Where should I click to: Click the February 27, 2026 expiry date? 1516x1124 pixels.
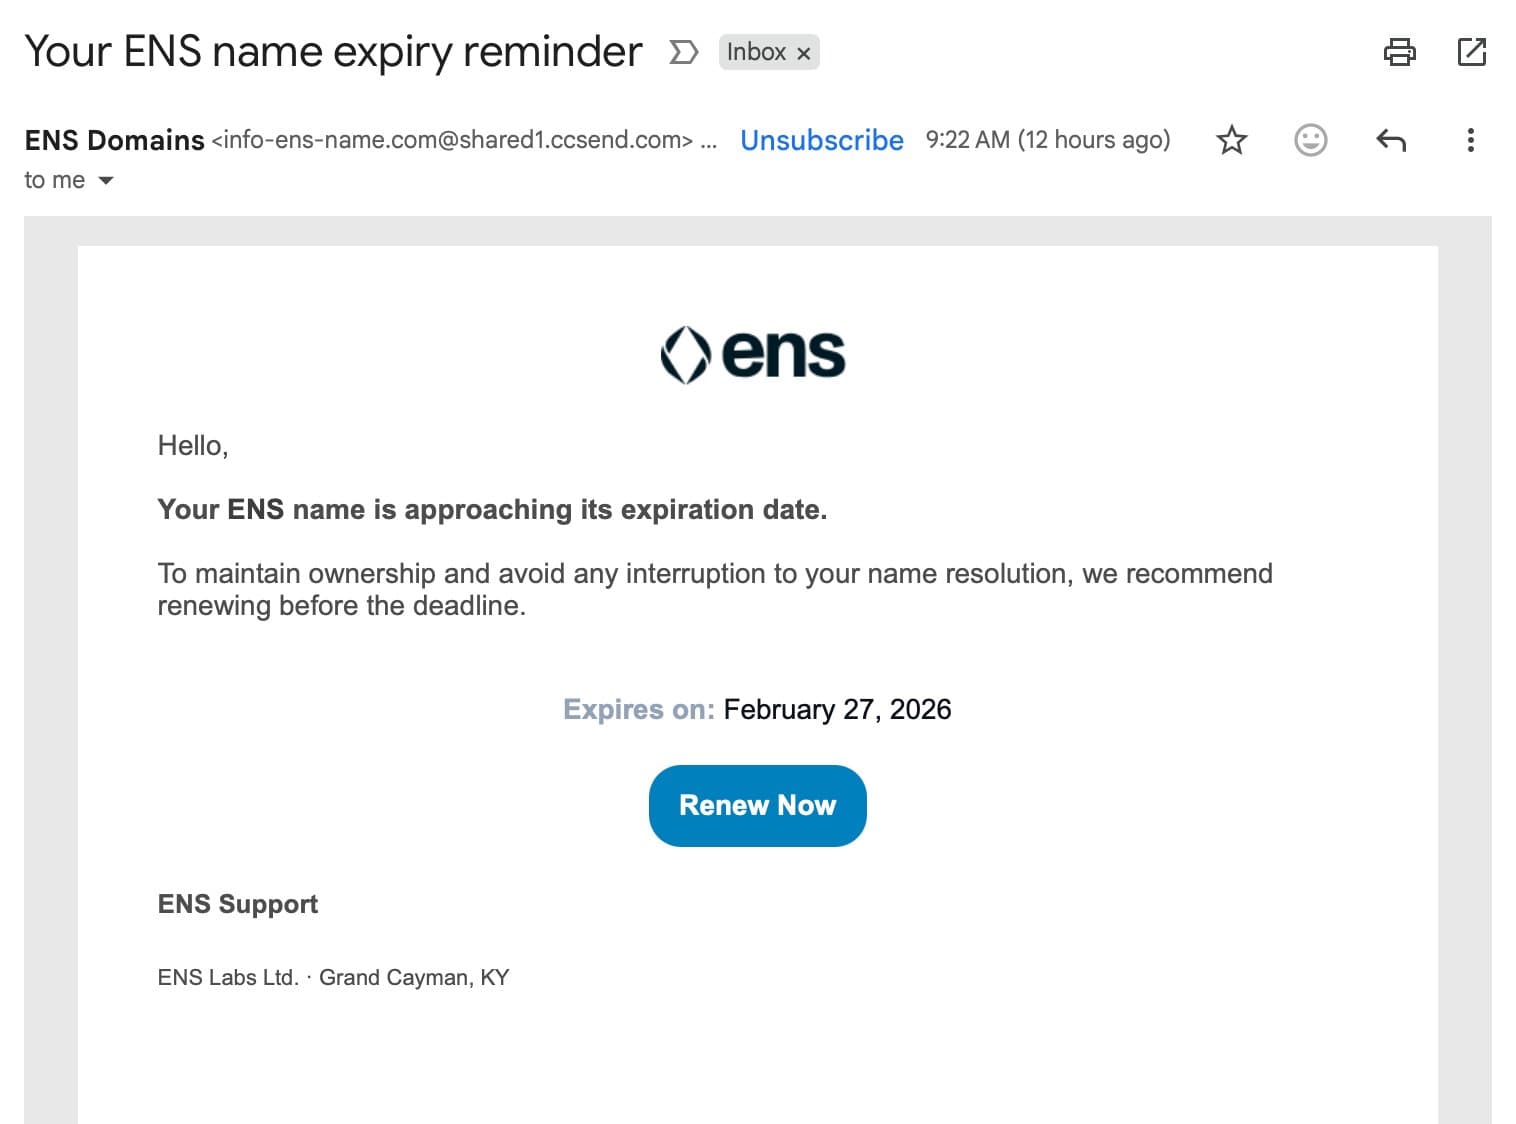pos(837,709)
